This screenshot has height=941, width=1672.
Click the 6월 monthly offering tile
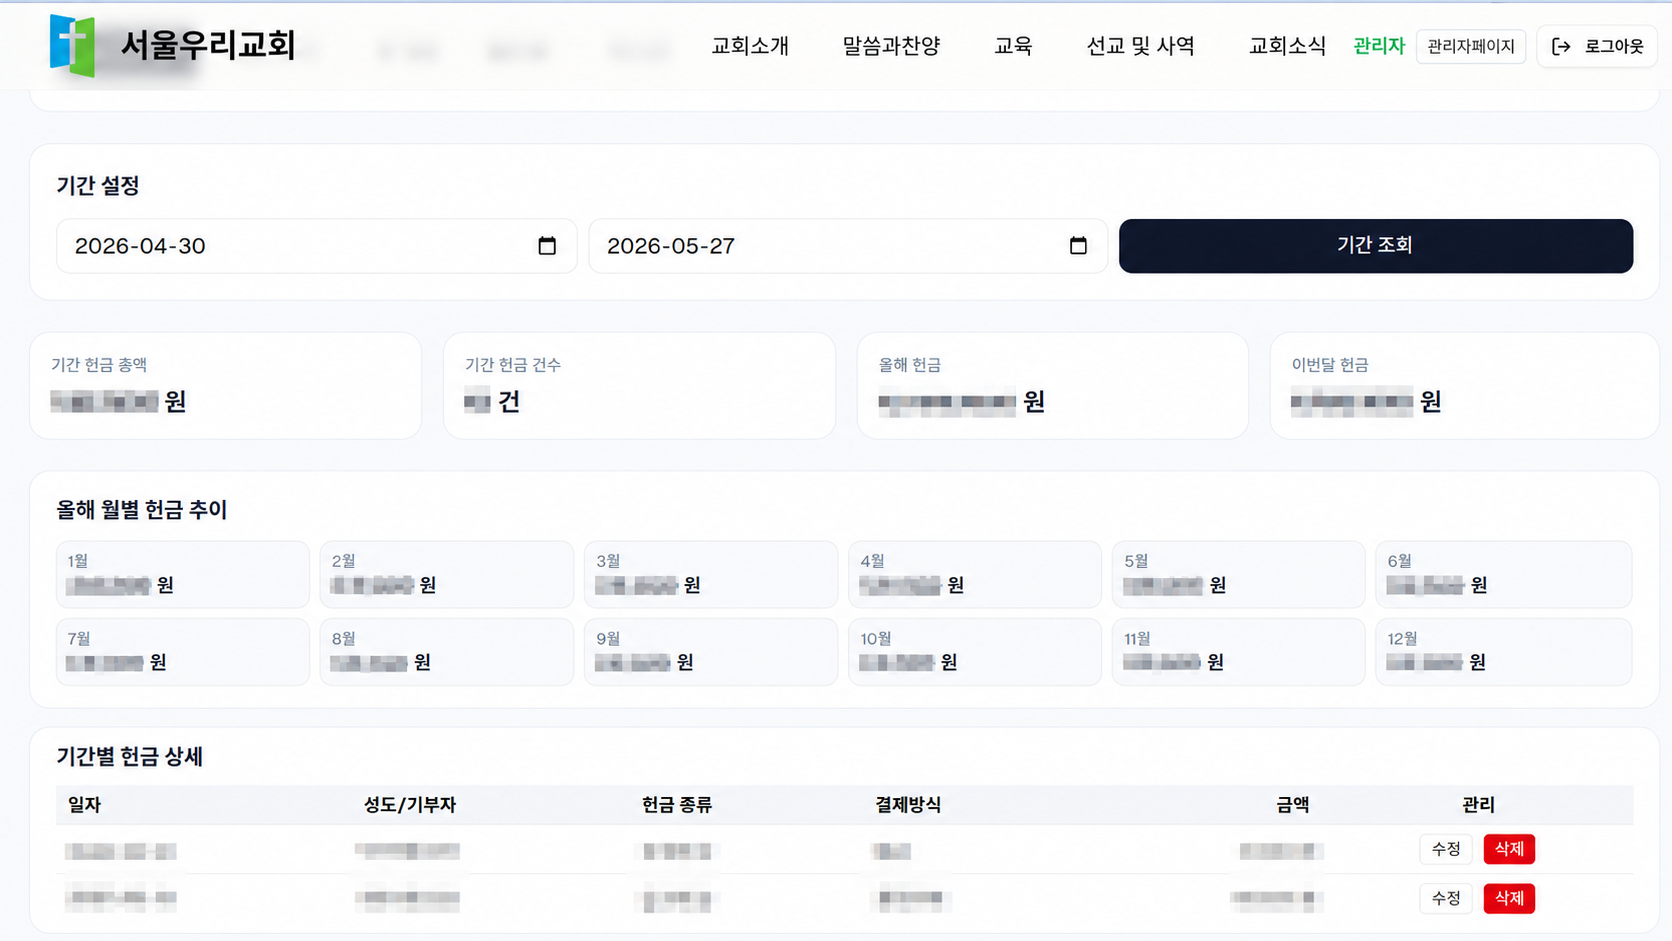pyautogui.click(x=1504, y=574)
